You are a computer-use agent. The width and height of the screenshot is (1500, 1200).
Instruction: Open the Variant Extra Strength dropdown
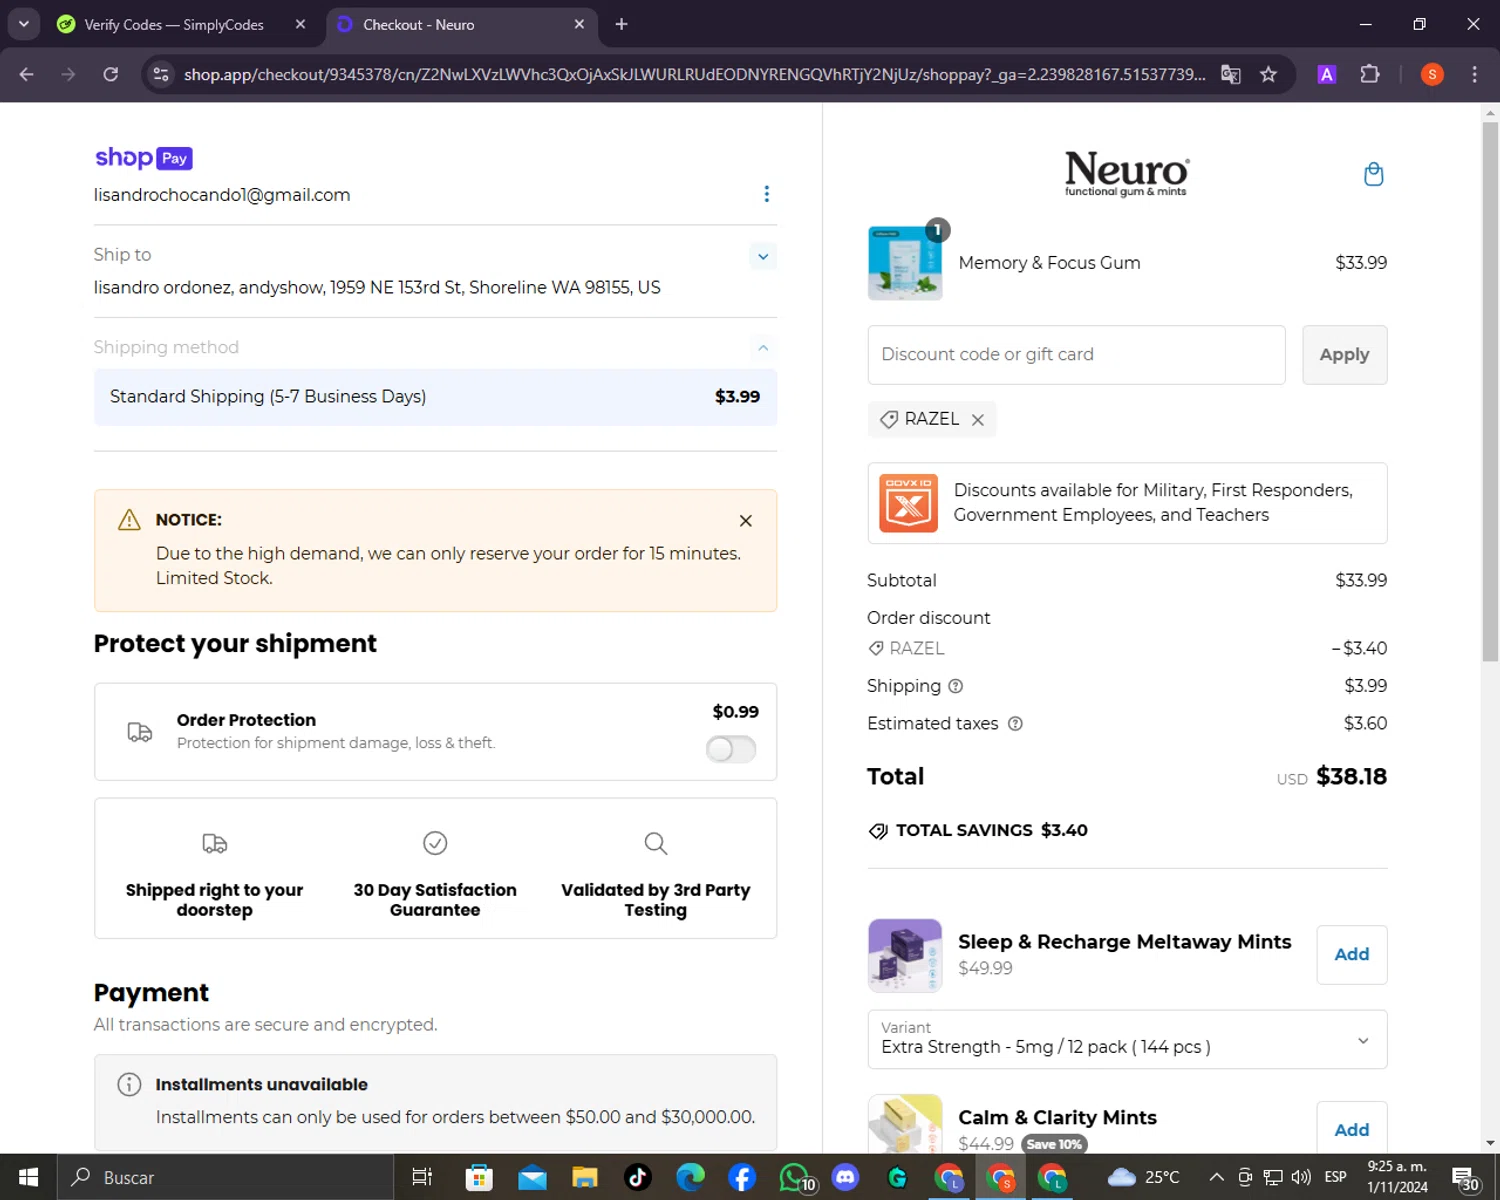[x=1127, y=1040]
